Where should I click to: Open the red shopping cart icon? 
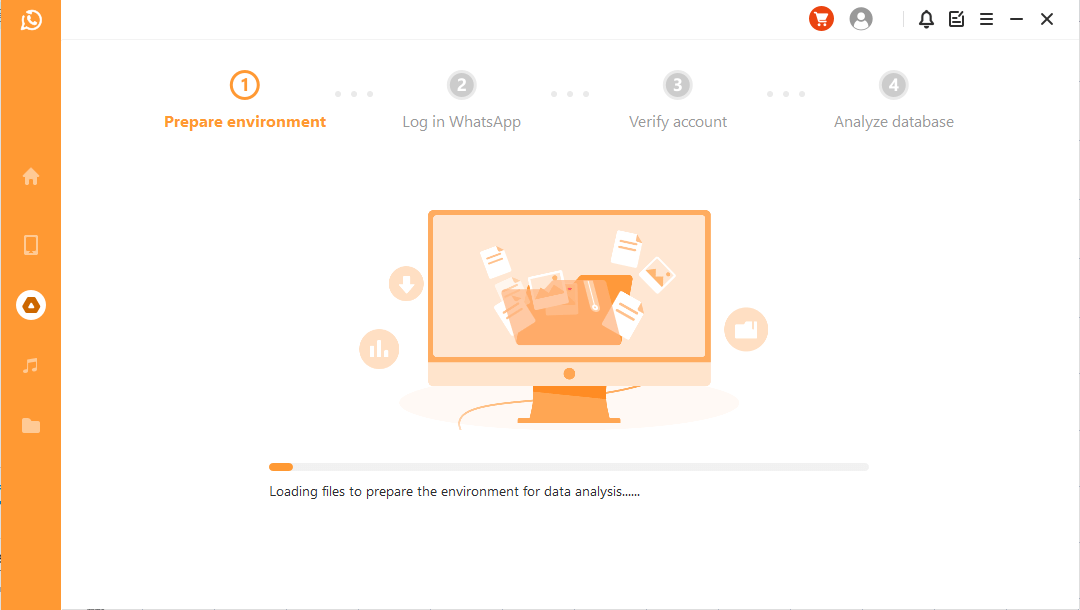click(x=821, y=19)
